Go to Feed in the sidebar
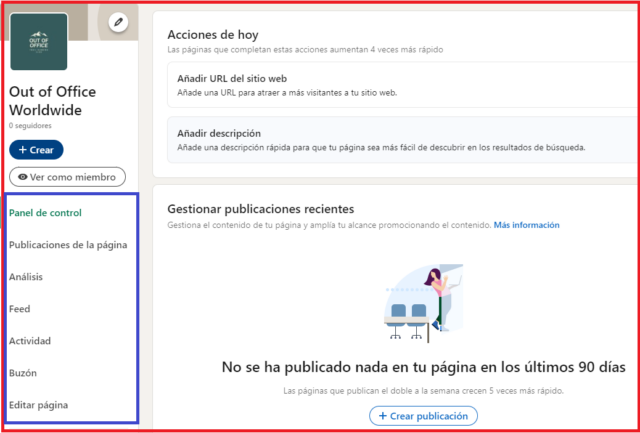The width and height of the screenshot is (640, 433). pyautogui.click(x=20, y=309)
